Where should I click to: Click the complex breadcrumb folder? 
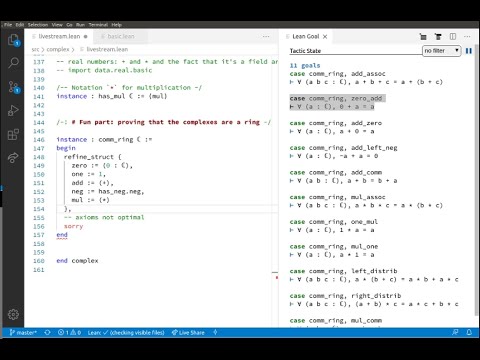coord(58,49)
